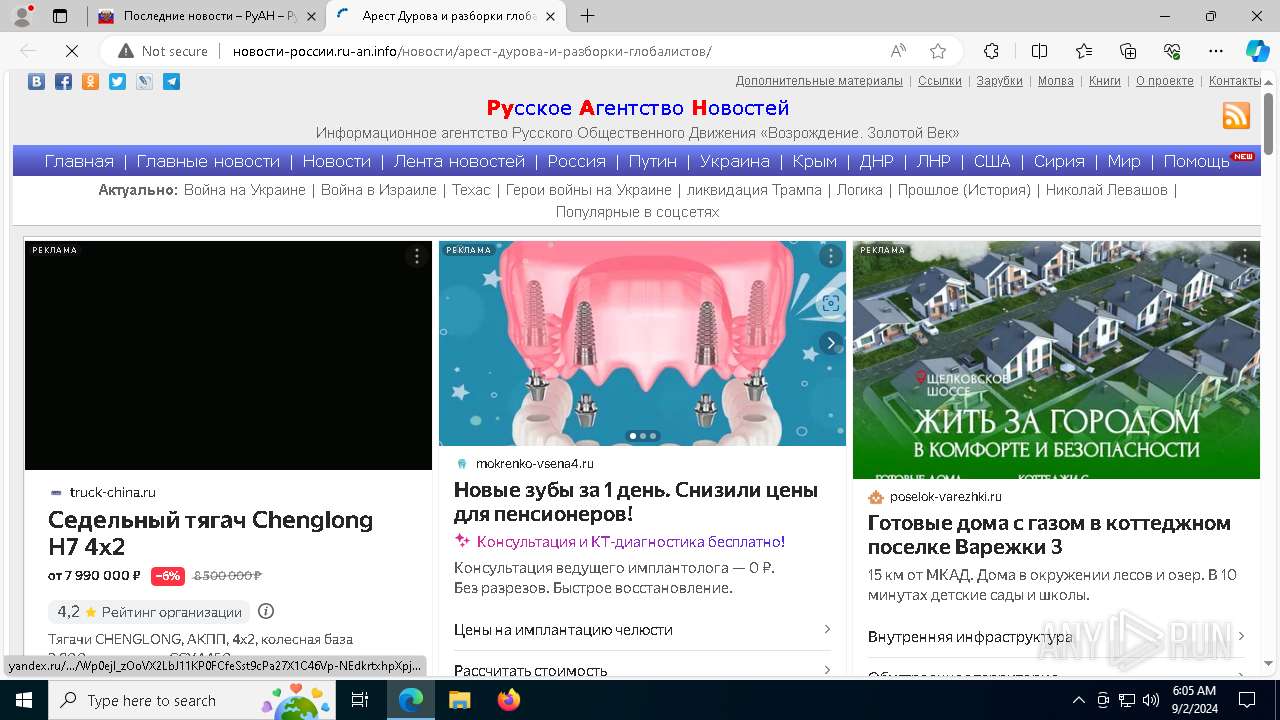
Task: Share page via VKontakte icon
Action: pos(36,82)
